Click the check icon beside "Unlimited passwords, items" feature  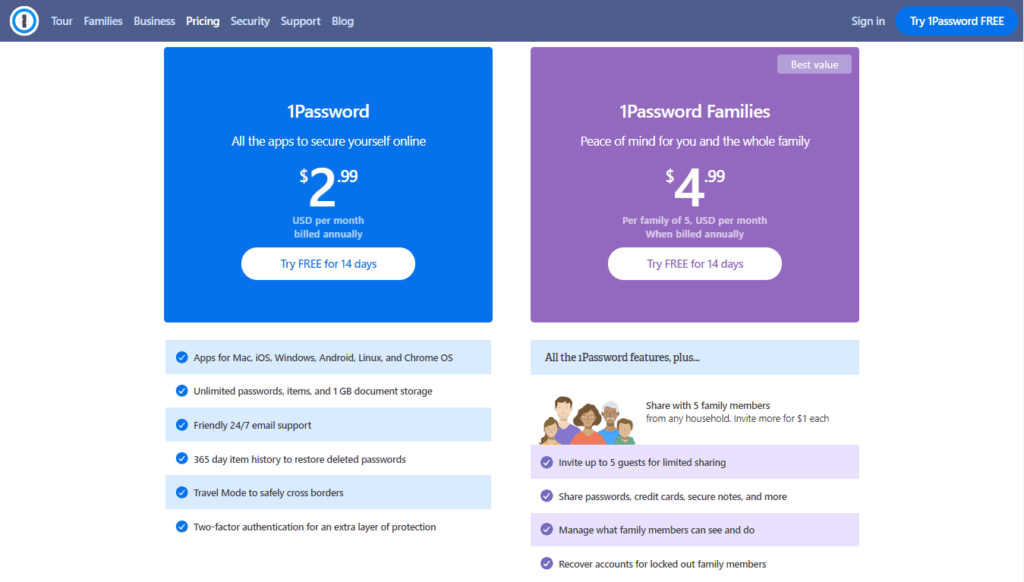[x=182, y=390]
